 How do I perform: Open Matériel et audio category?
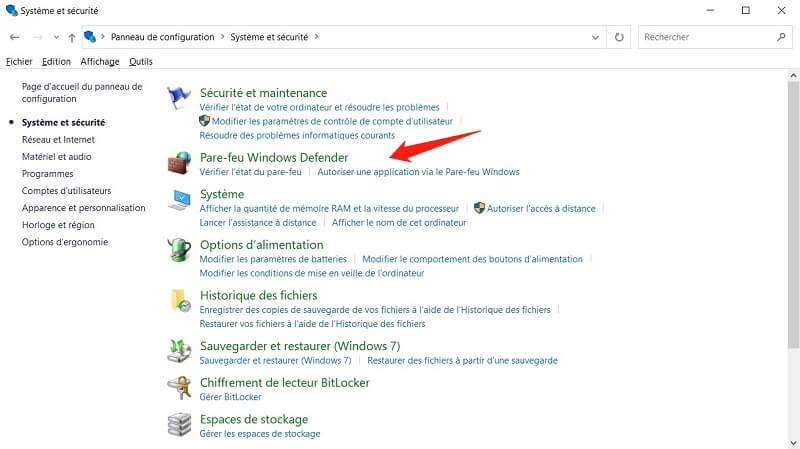coord(57,157)
